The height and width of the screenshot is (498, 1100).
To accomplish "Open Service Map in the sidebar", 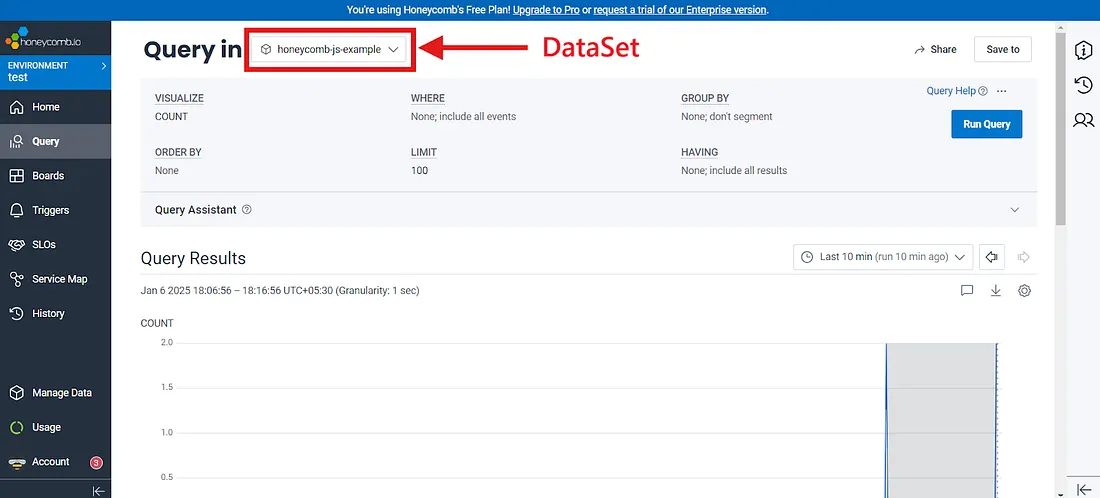I will click(x=59, y=279).
